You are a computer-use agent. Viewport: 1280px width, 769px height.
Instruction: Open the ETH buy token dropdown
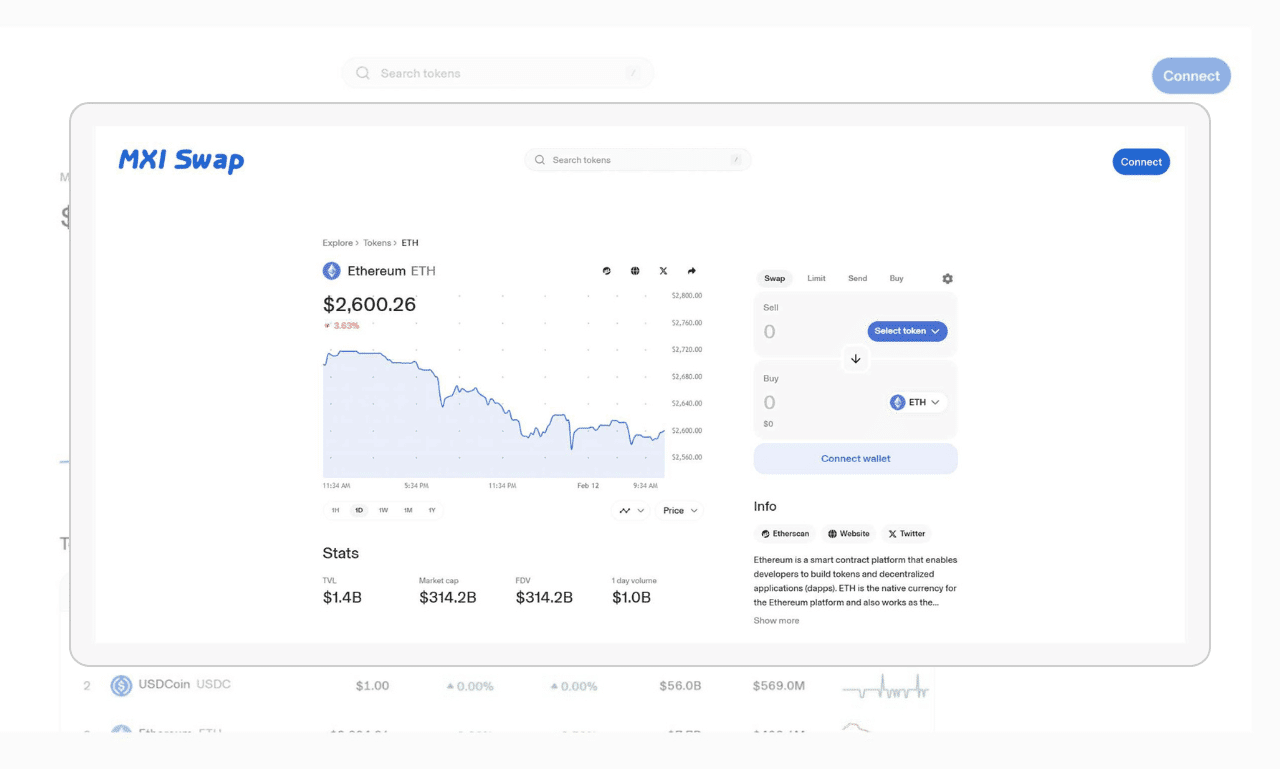click(x=916, y=402)
